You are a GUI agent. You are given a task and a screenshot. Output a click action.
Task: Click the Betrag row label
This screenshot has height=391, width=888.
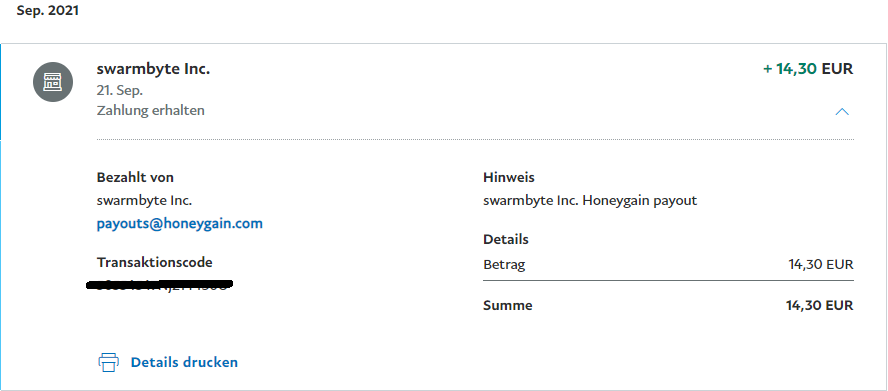pyautogui.click(x=504, y=265)
